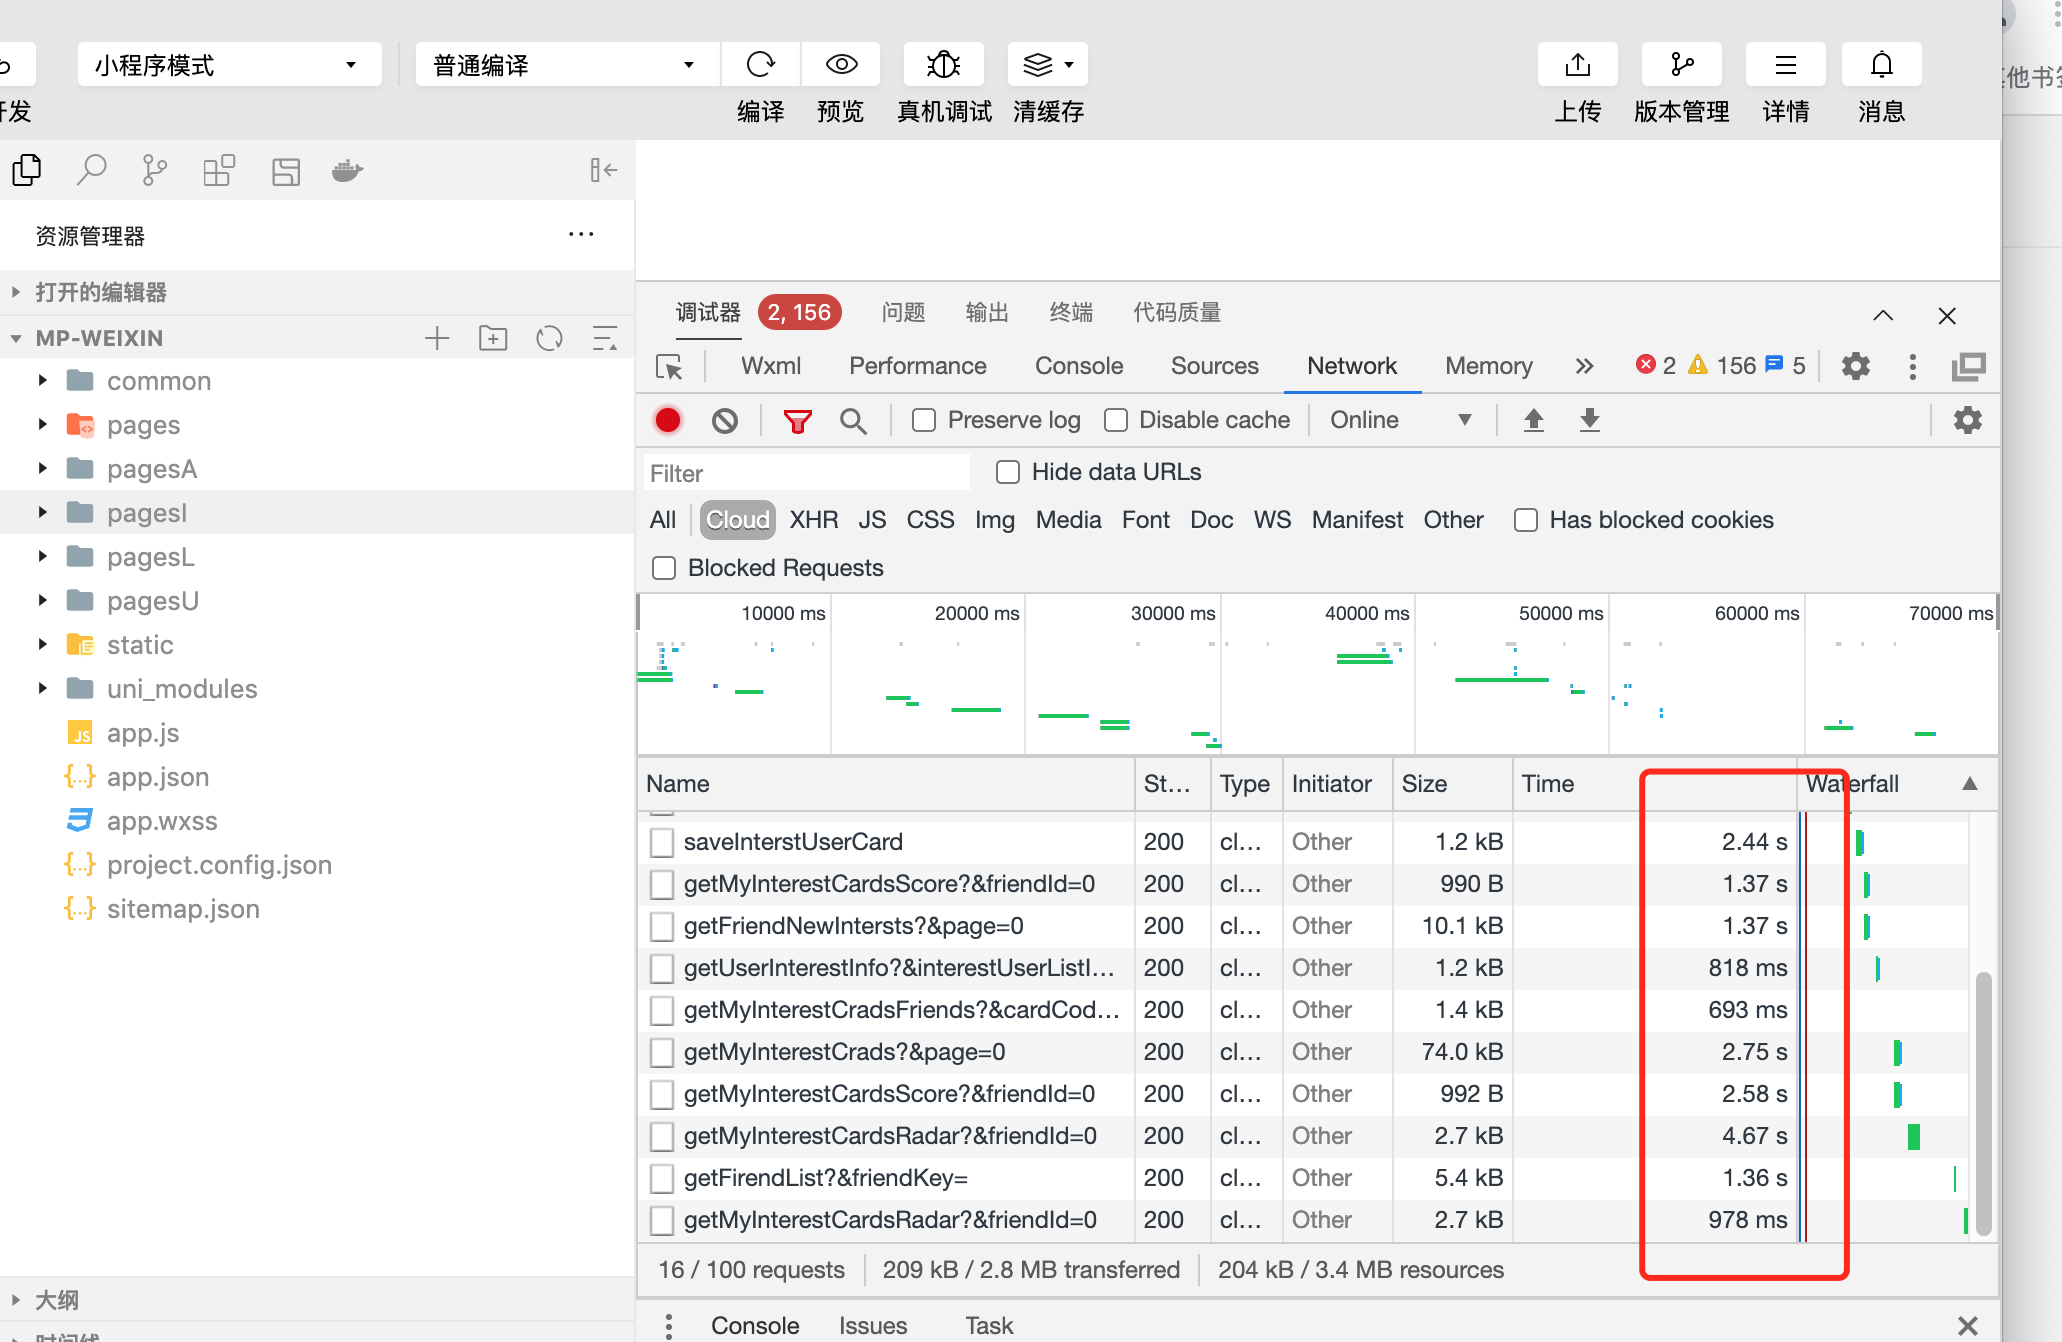Click the red record network button
The height and width of the screenshot is (1342, 2062).
pos(668,421)
